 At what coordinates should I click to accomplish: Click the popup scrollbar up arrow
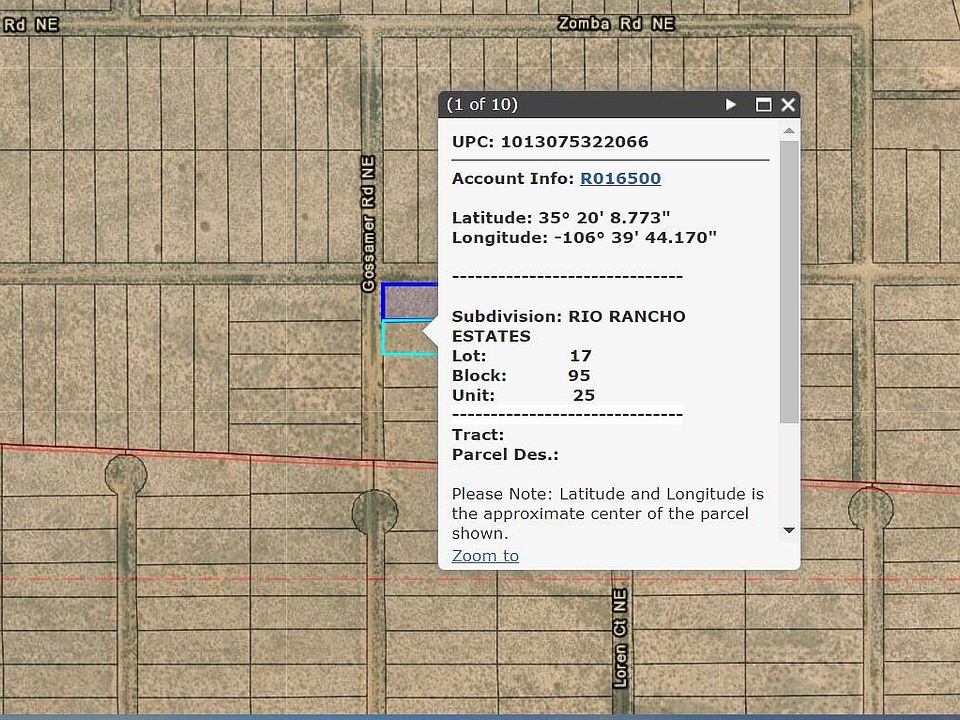[x=788, y=131]
